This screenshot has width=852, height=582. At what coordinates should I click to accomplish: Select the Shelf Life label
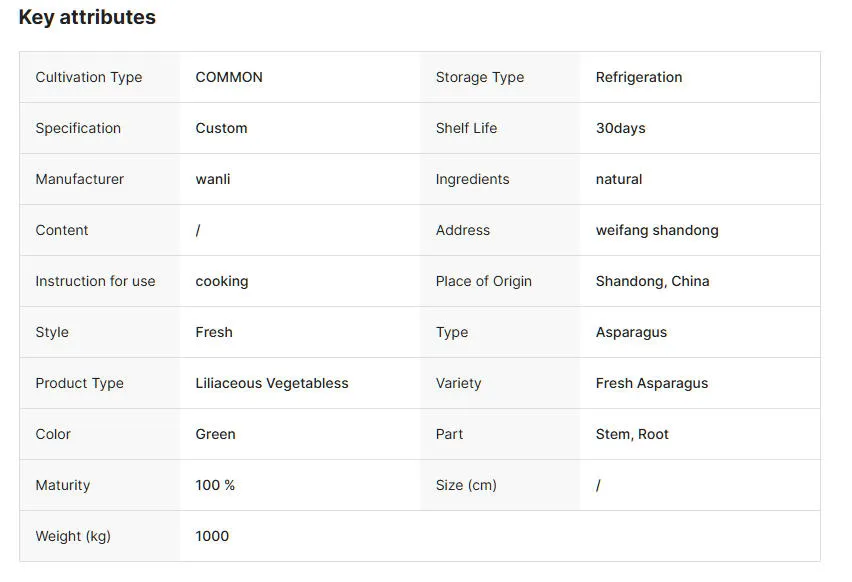tap(466, 128)
